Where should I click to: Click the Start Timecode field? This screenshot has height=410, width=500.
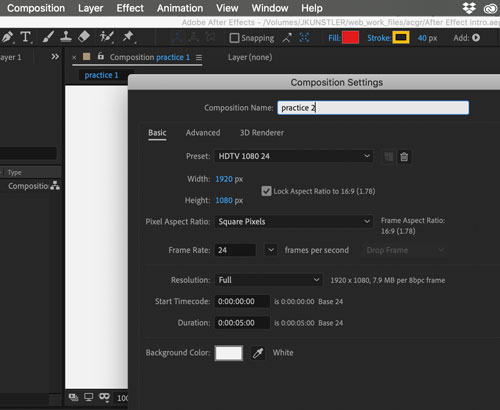pos(242,301)
